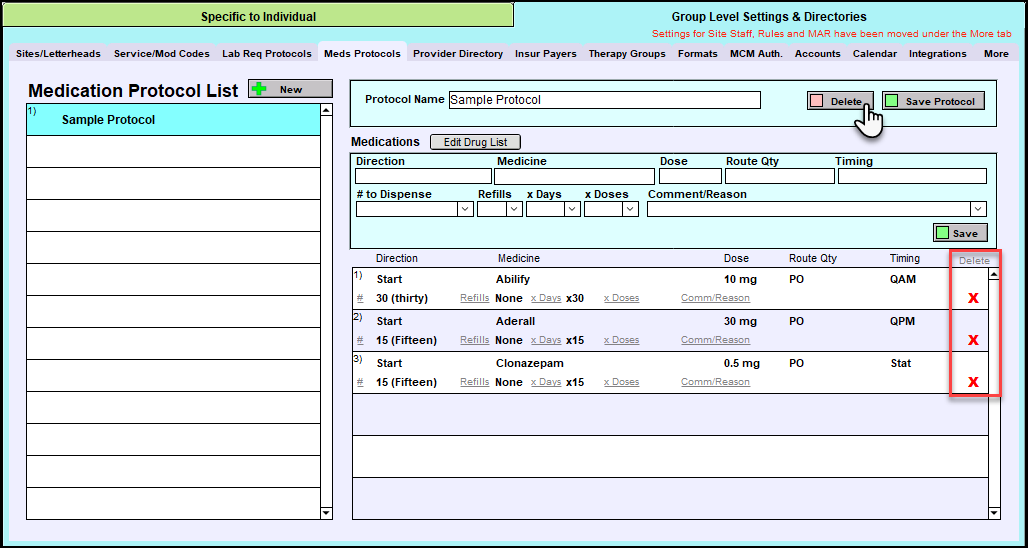Click the # link in Abilify row
Image resolution: width=1028 pixels, height=548 pixels.
(x=360, y=298)
